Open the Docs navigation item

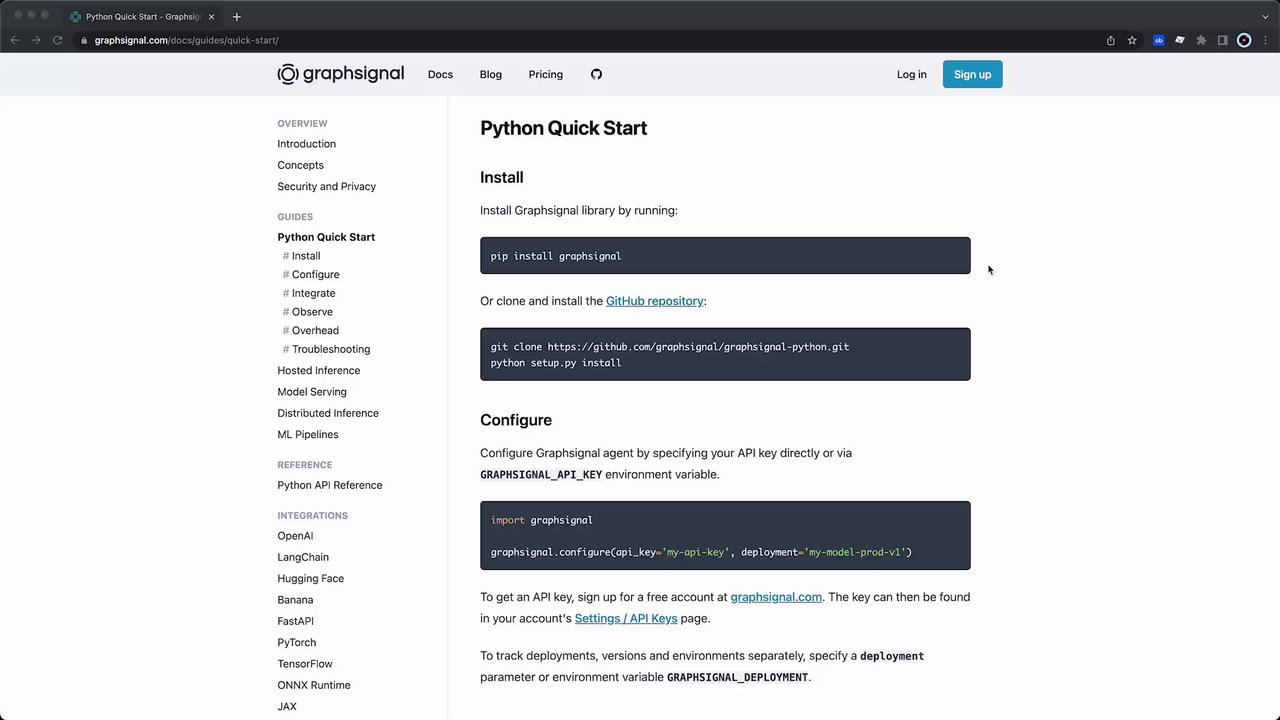point(440,74)
